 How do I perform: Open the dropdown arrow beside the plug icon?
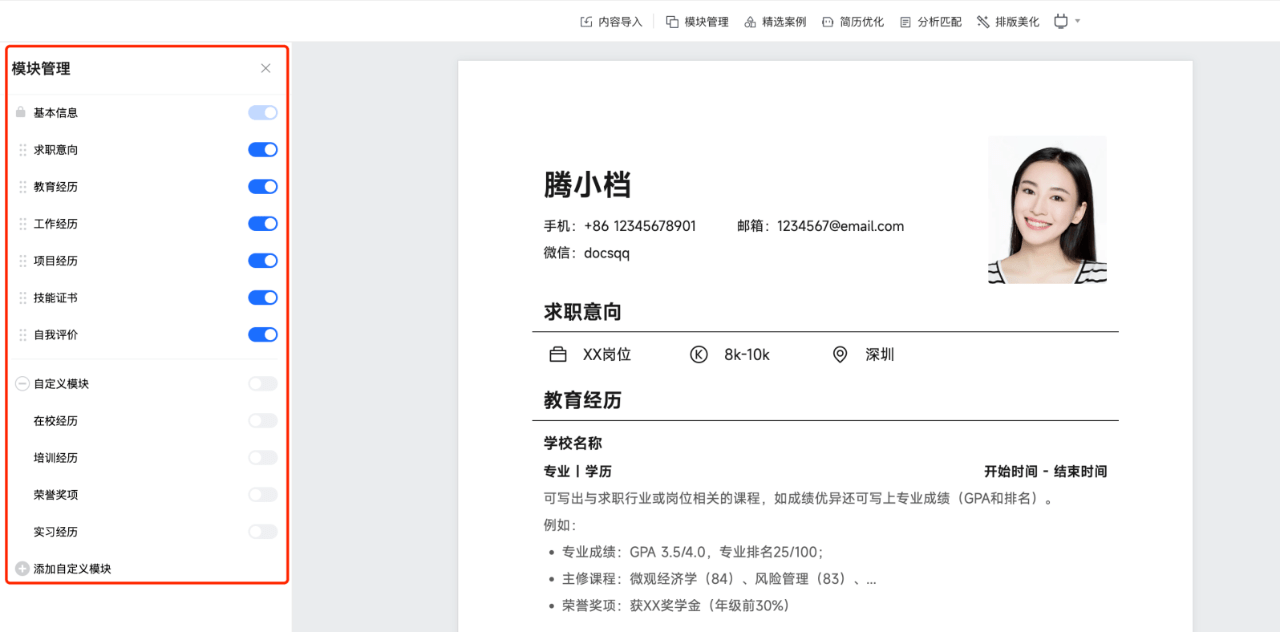(1078, 20)
